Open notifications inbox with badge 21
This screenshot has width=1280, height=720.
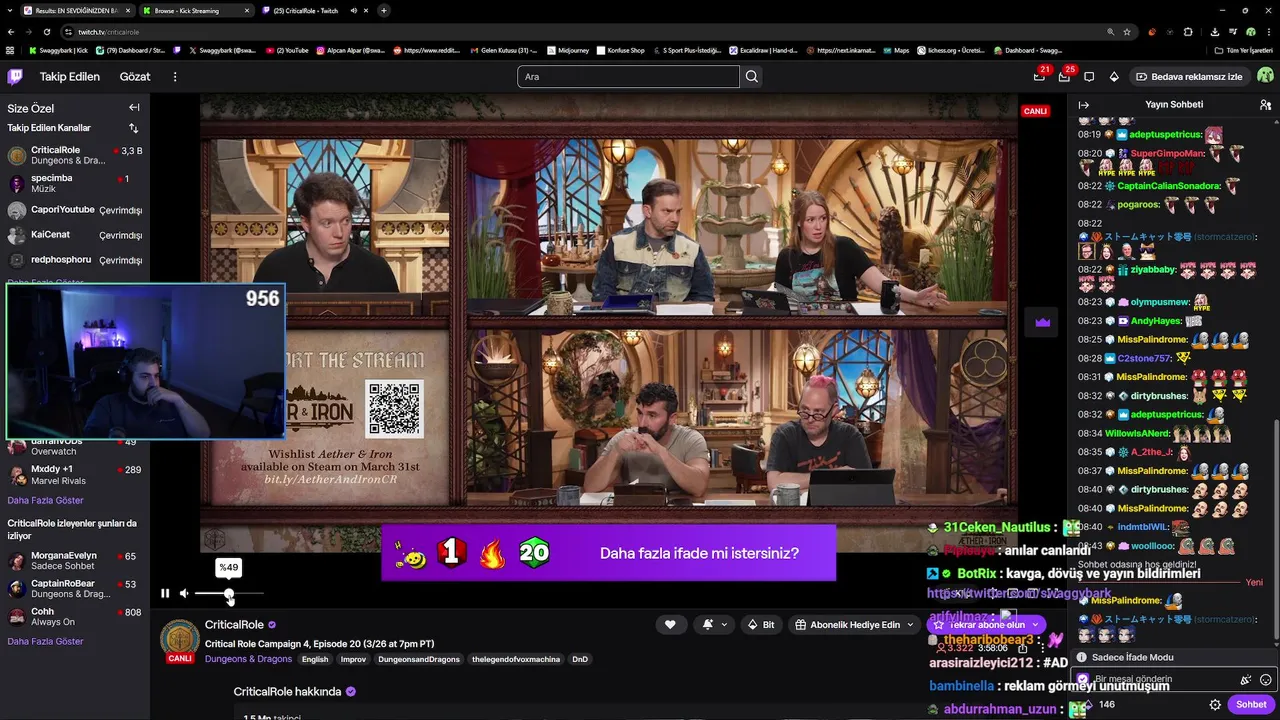pyautogui.click(x=1039, y=76)
